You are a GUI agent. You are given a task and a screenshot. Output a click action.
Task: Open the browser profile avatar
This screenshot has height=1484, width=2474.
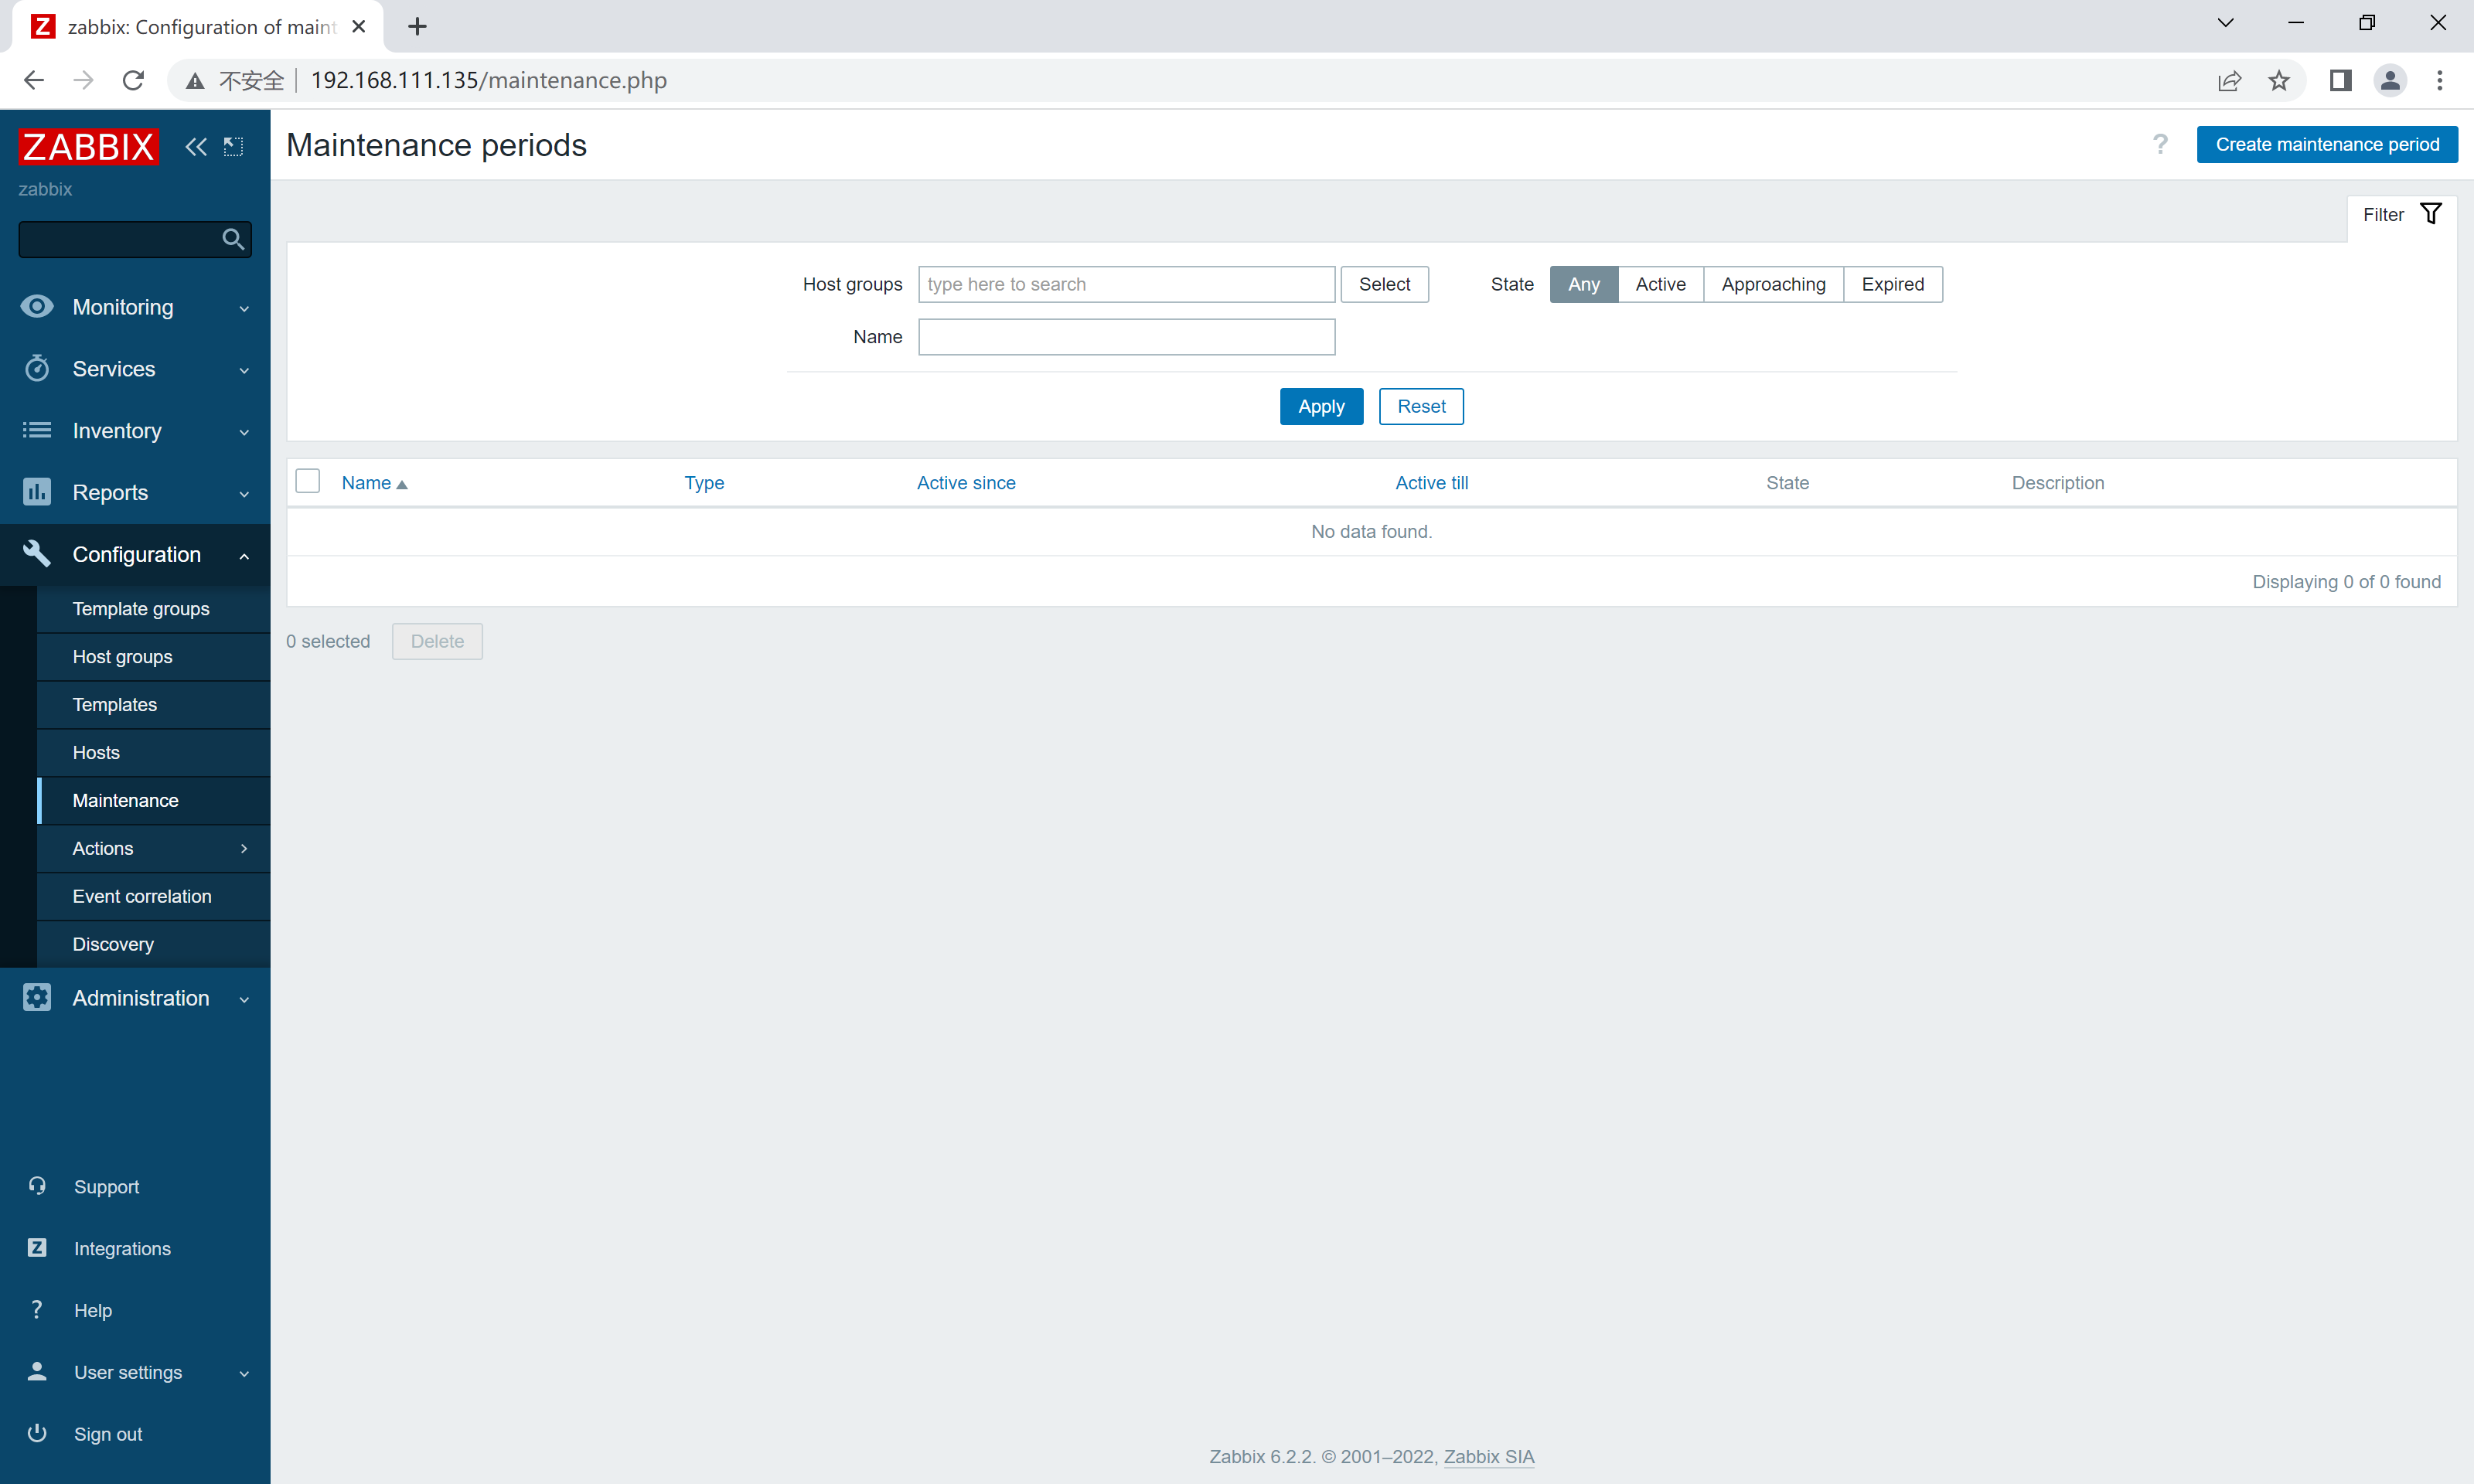point(2390,80)
